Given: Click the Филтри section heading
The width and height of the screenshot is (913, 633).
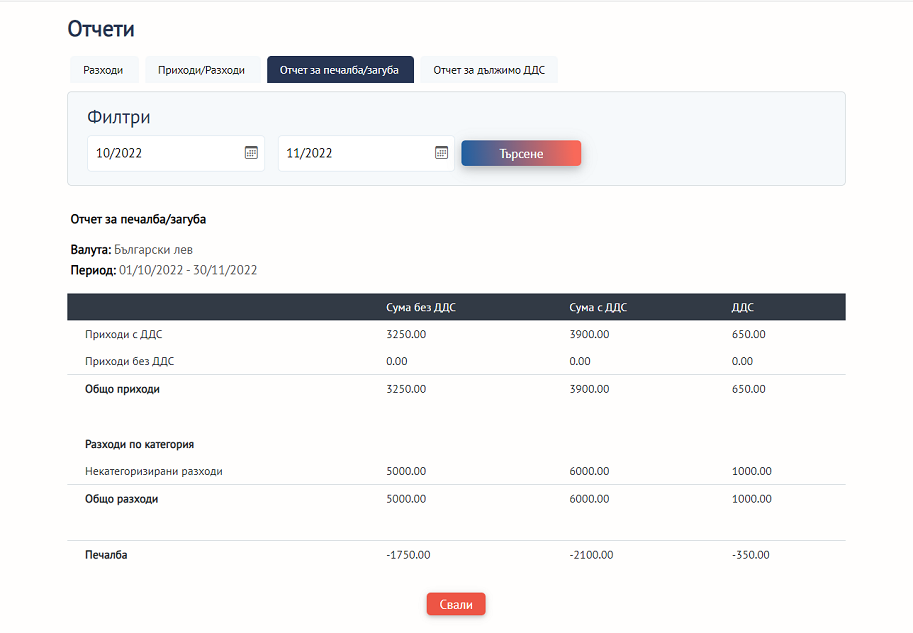Looking at the screenshot, I should [x=119, y=117].
